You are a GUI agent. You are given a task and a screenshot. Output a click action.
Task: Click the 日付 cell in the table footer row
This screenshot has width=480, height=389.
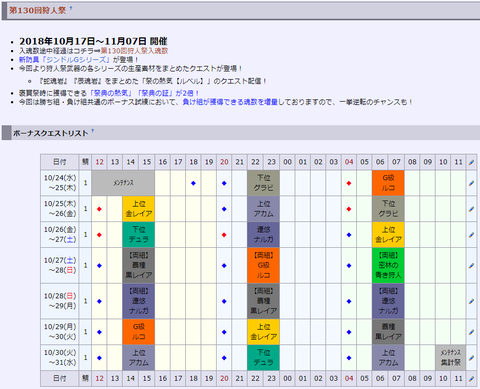coord(60,379)
